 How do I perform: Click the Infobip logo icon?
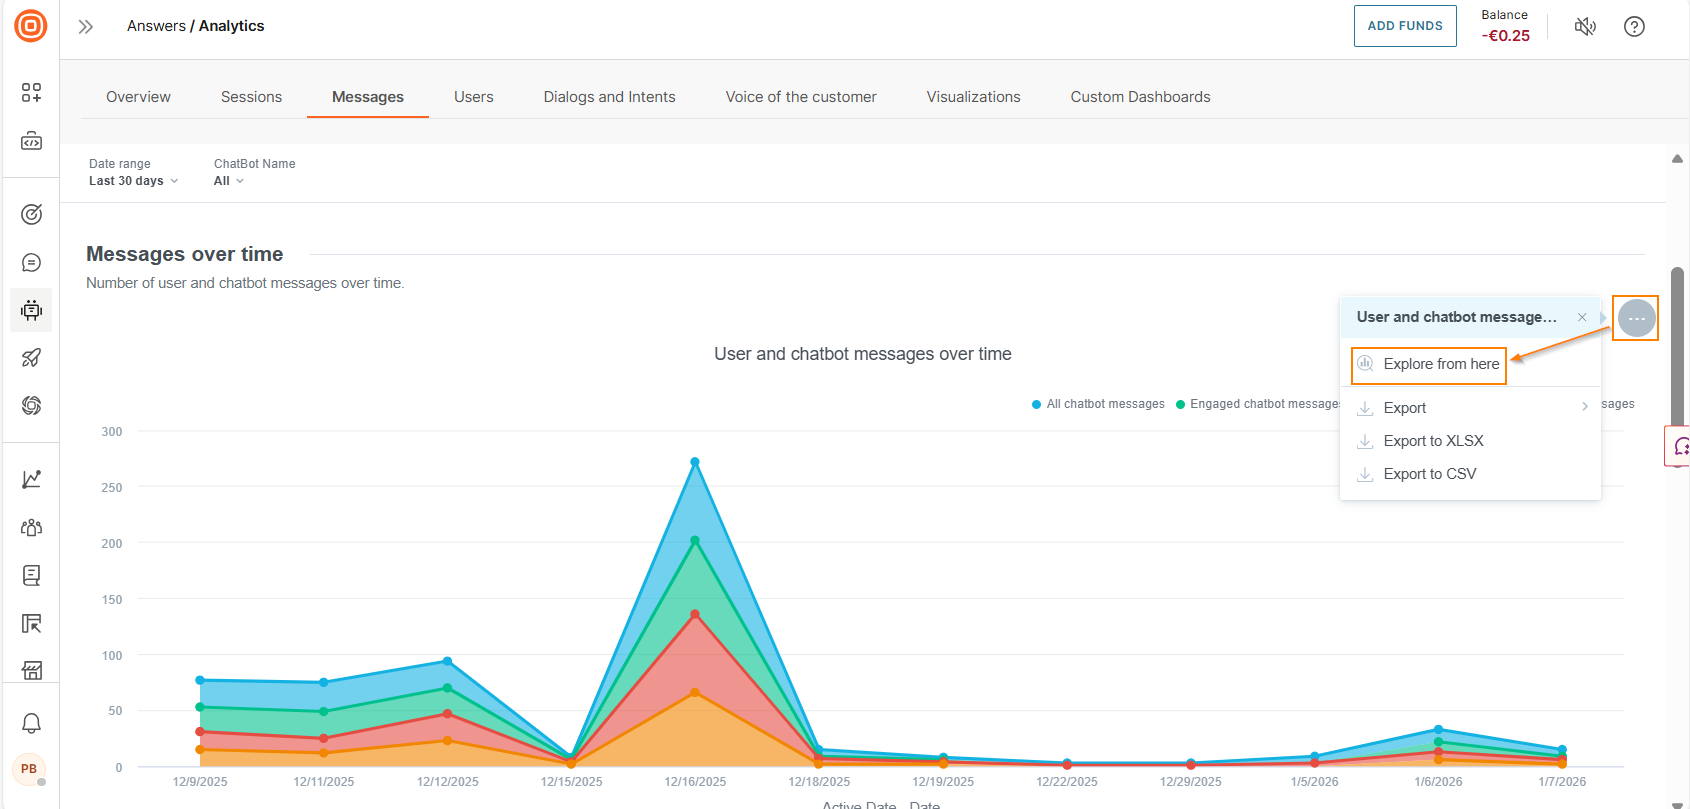pos(31,26)
